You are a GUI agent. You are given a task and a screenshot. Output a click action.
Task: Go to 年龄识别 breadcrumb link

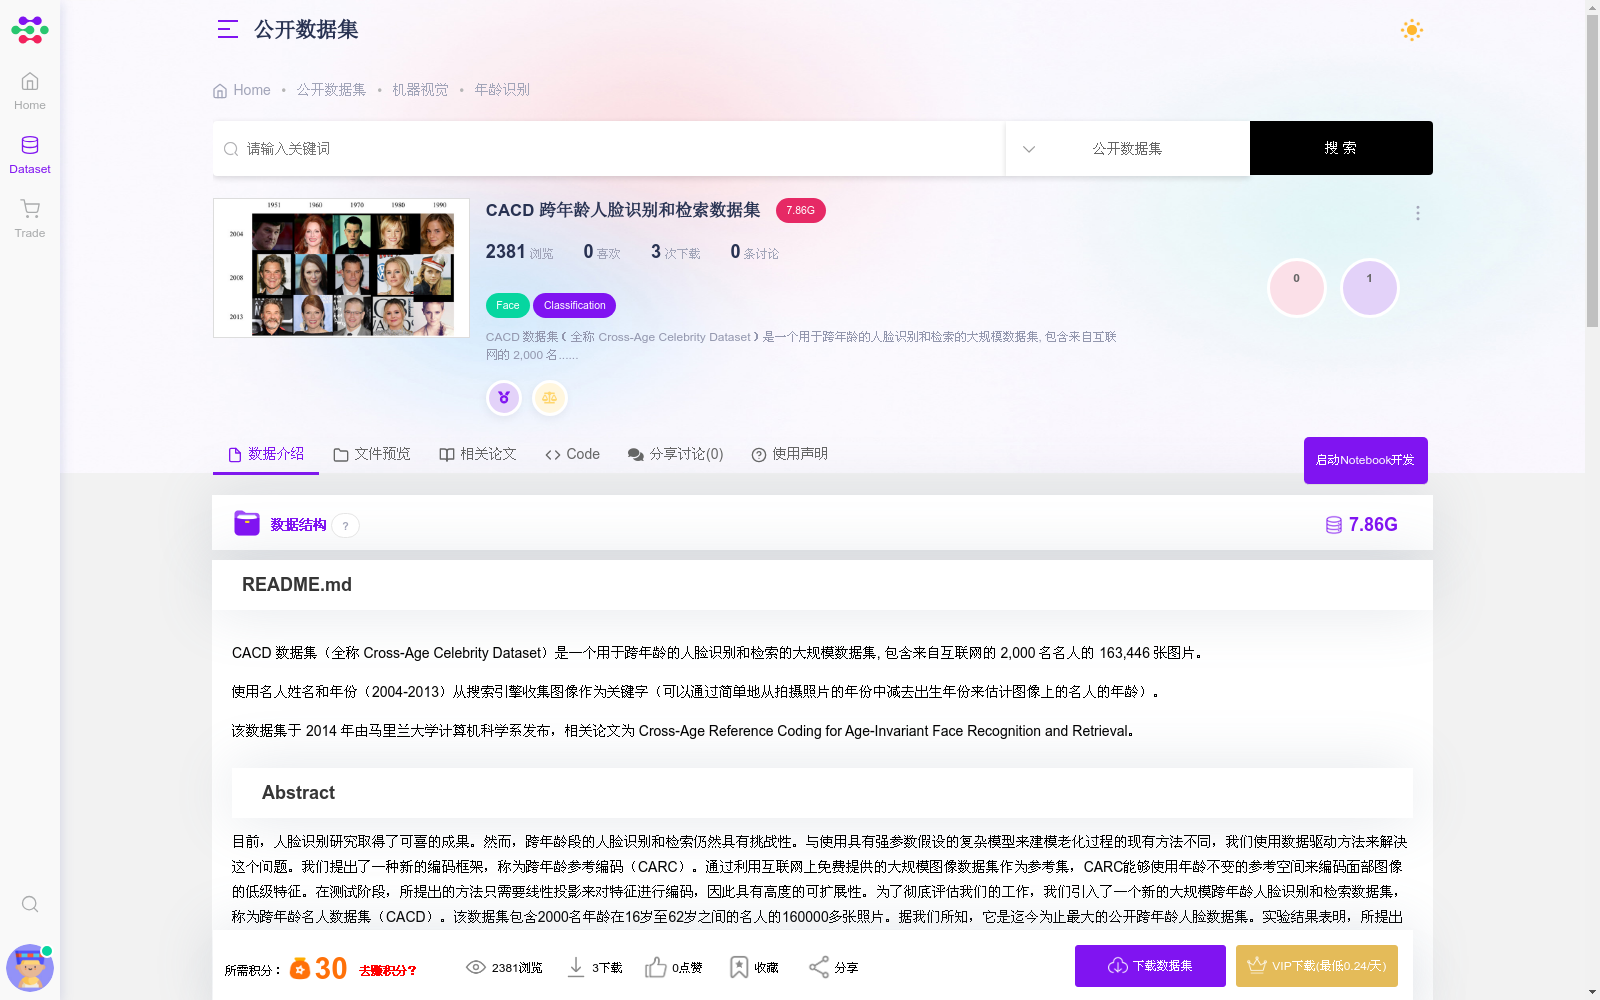(x=502, y=90)
